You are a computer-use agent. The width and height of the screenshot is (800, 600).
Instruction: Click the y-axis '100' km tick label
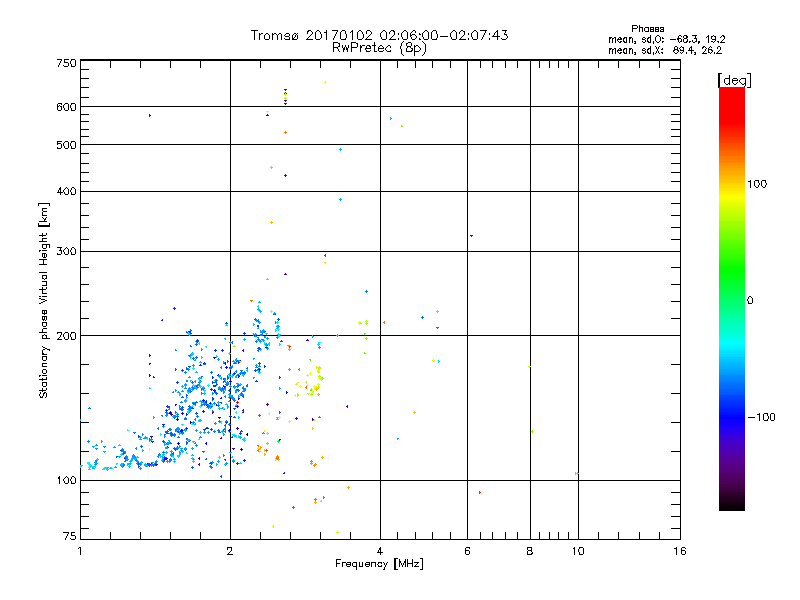(x=66, y=480)
